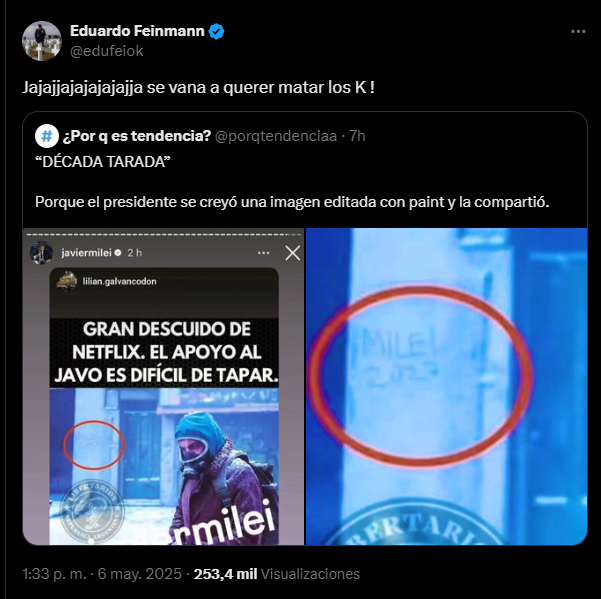Viewport: 601px width, 599px height.
Task: Click the X close icon in the story
Action: tap(293, 253)
